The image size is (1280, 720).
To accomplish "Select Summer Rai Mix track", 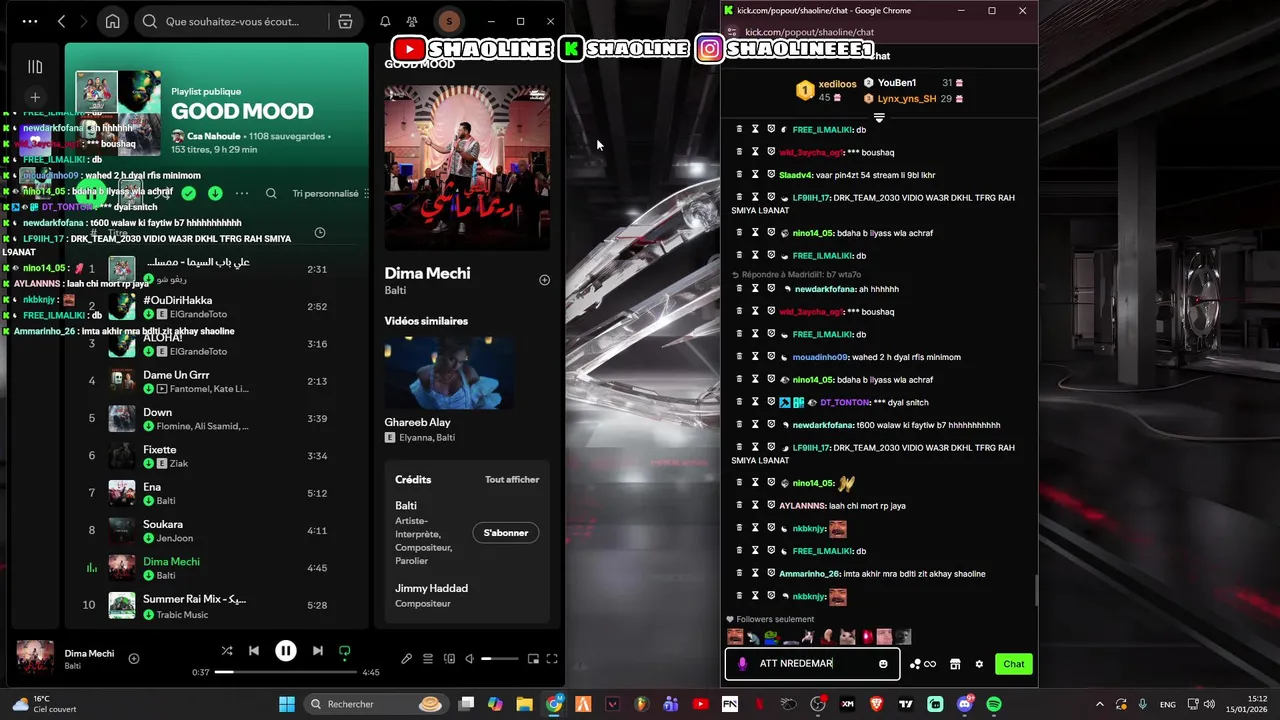I will tap(216, 605).
